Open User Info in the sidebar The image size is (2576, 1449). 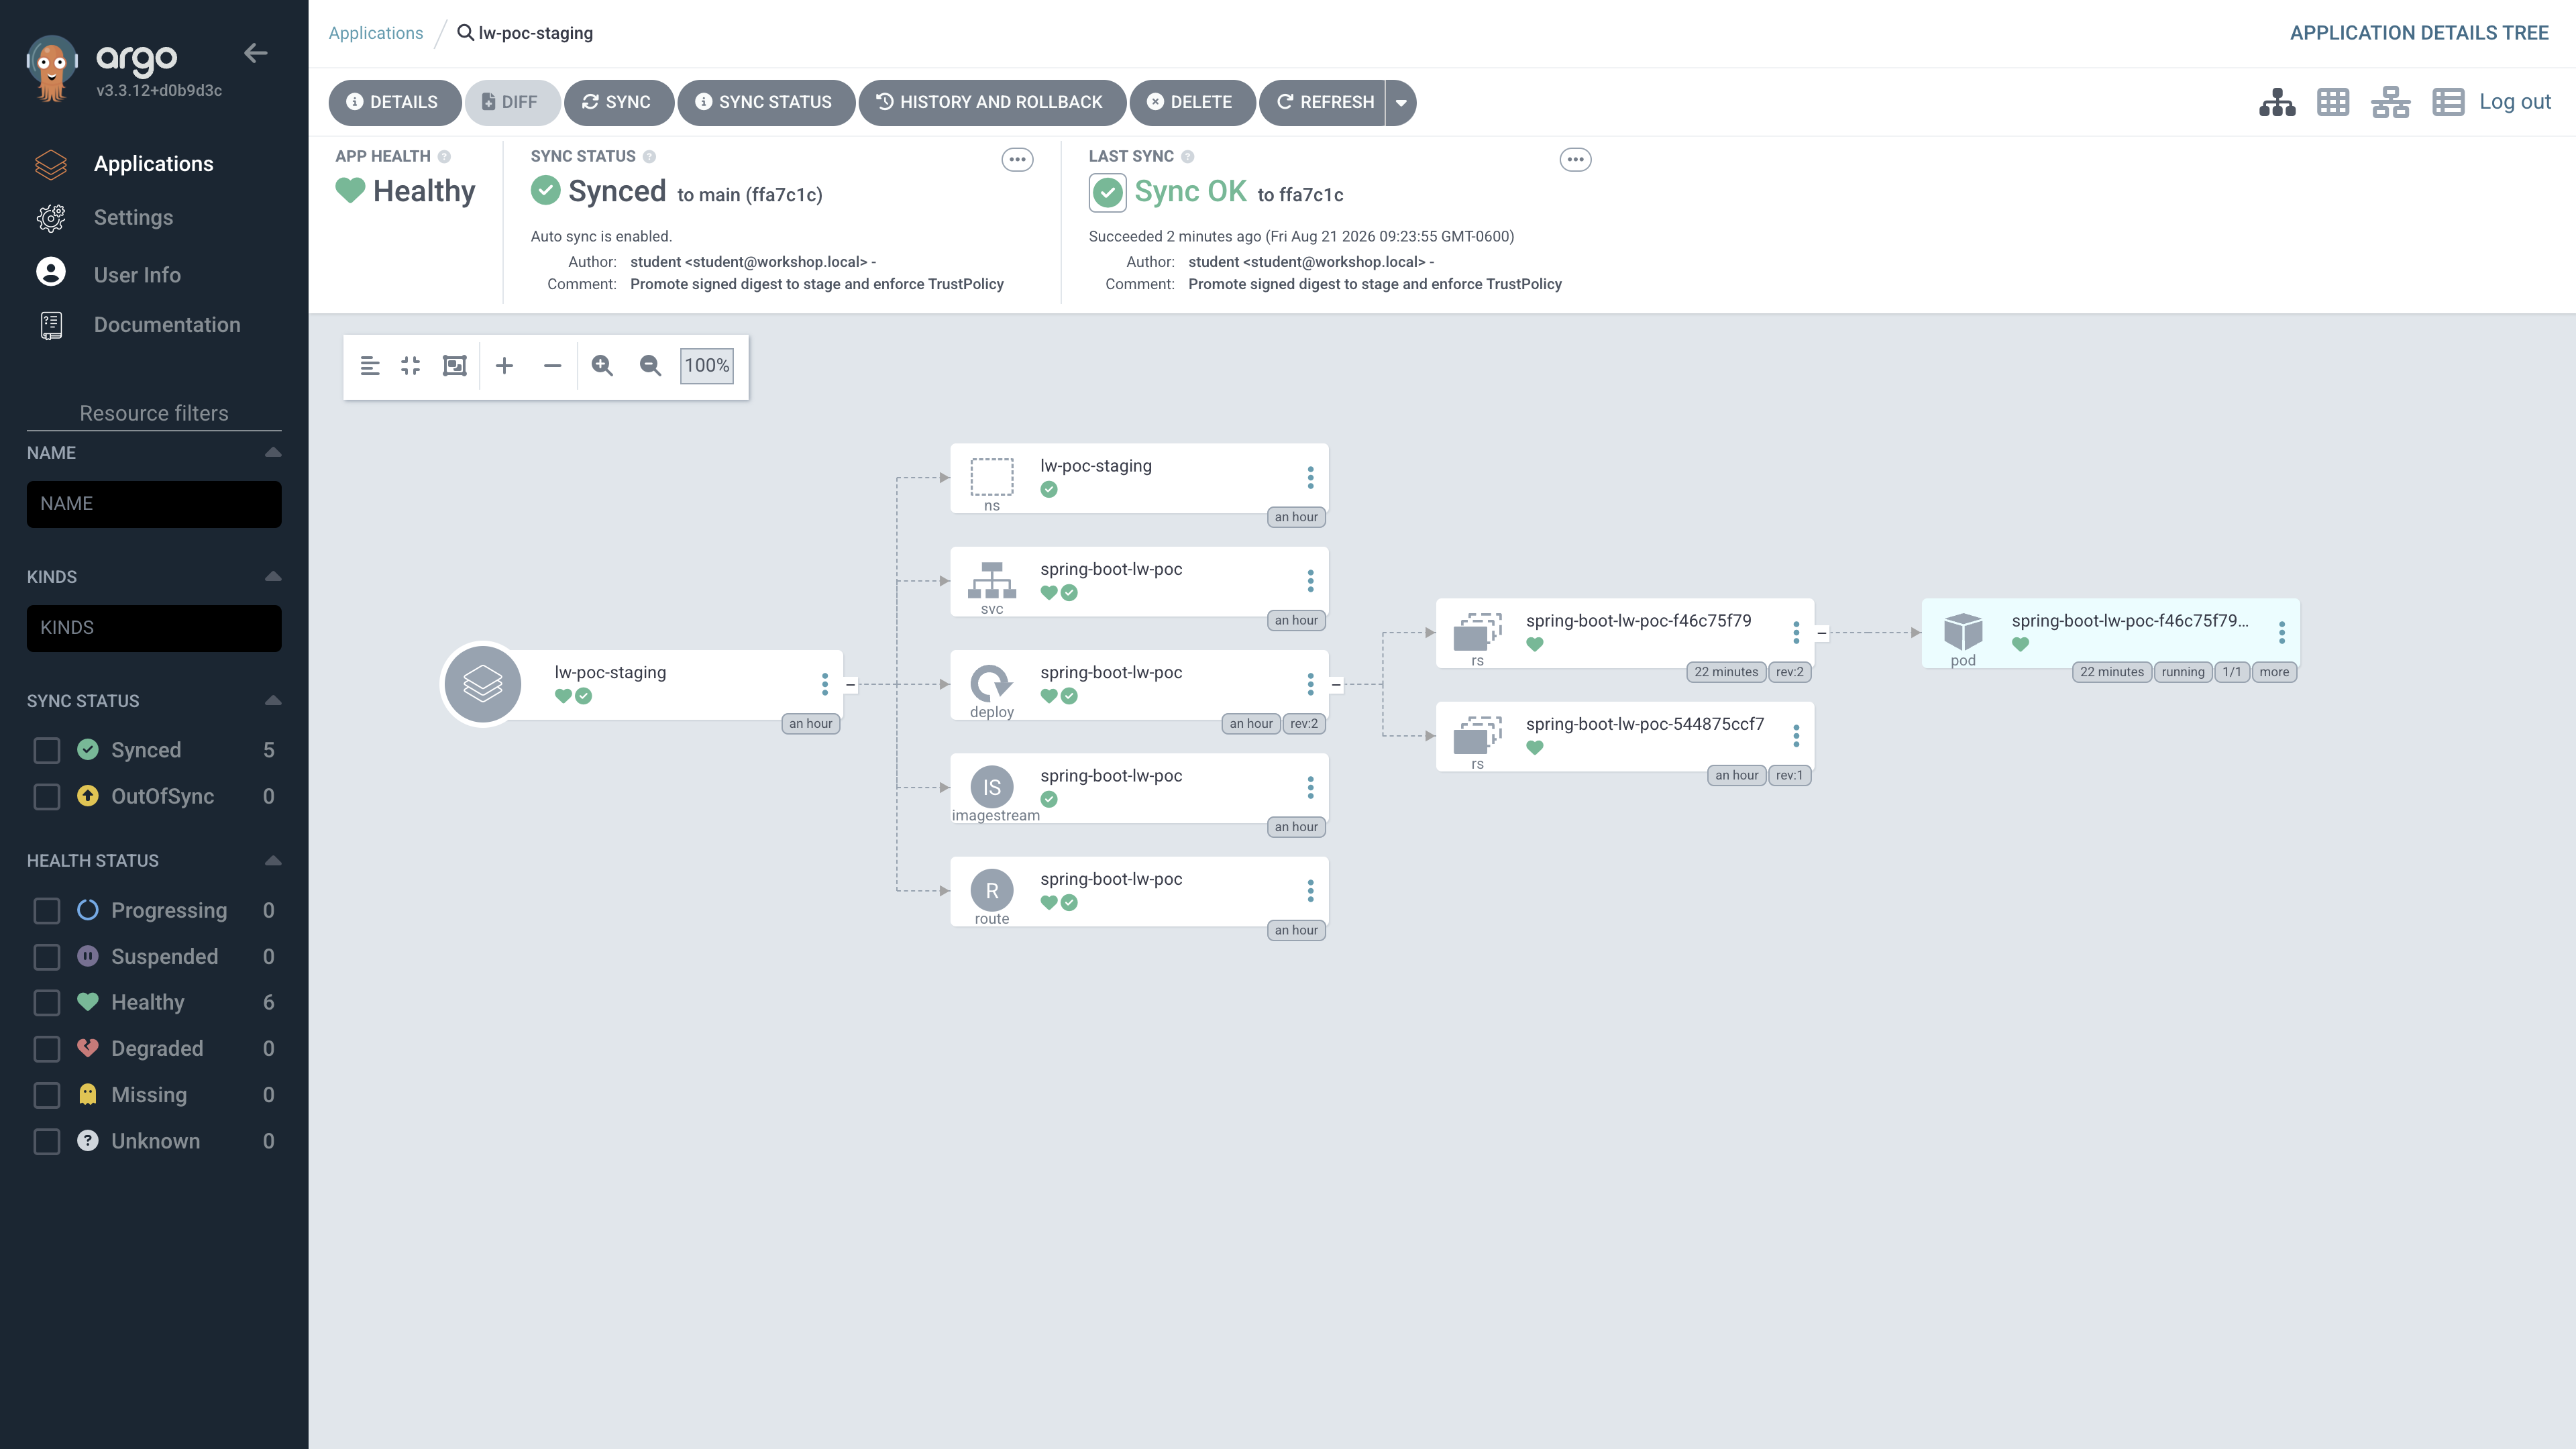pos(137,275)
